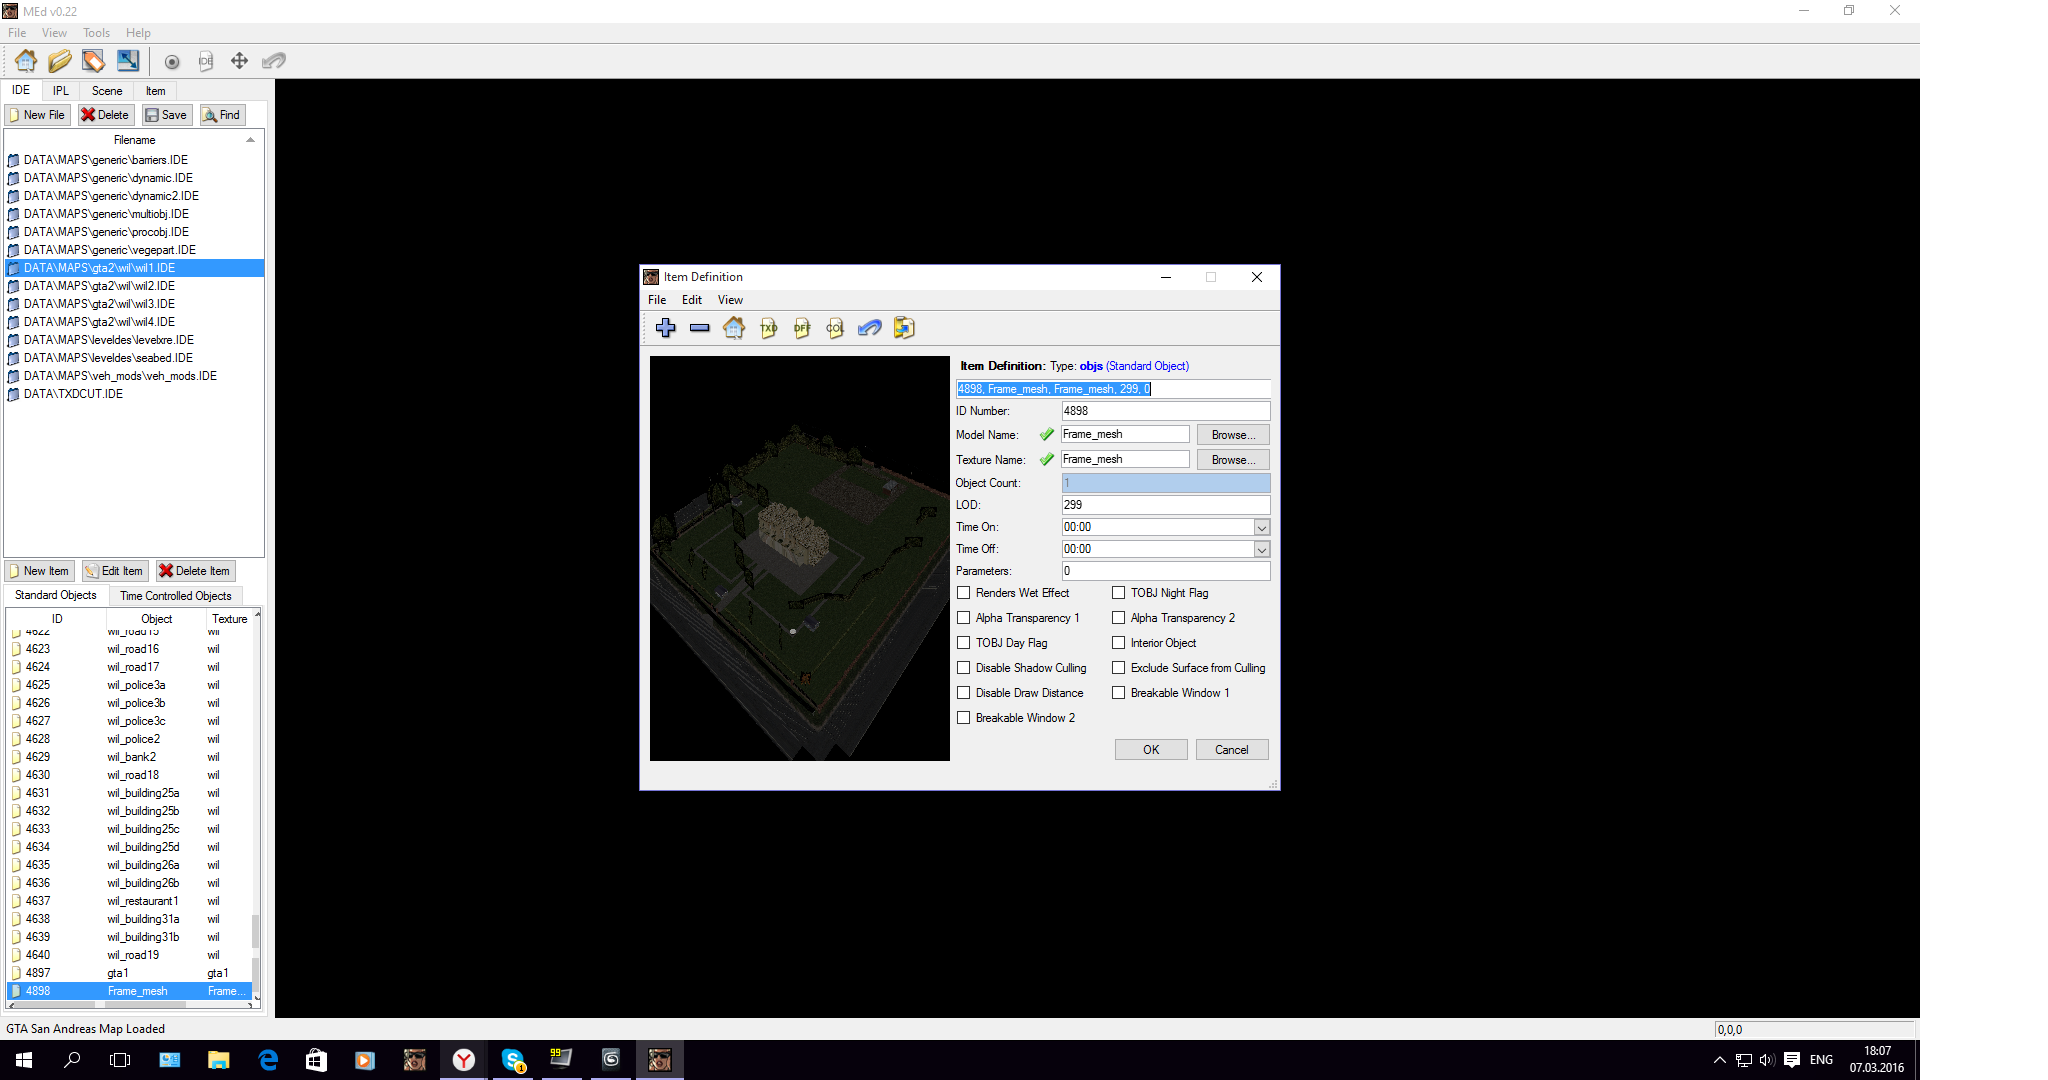This screenshot has height=1080, width=2048.
Task: Click the clipboard paste icon in dialog toolbar
Action: tap(904, 328)
